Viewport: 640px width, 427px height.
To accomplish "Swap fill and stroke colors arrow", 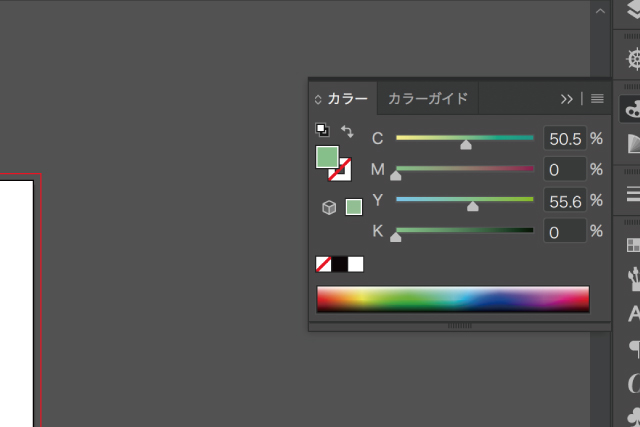I will click(347, 131).
